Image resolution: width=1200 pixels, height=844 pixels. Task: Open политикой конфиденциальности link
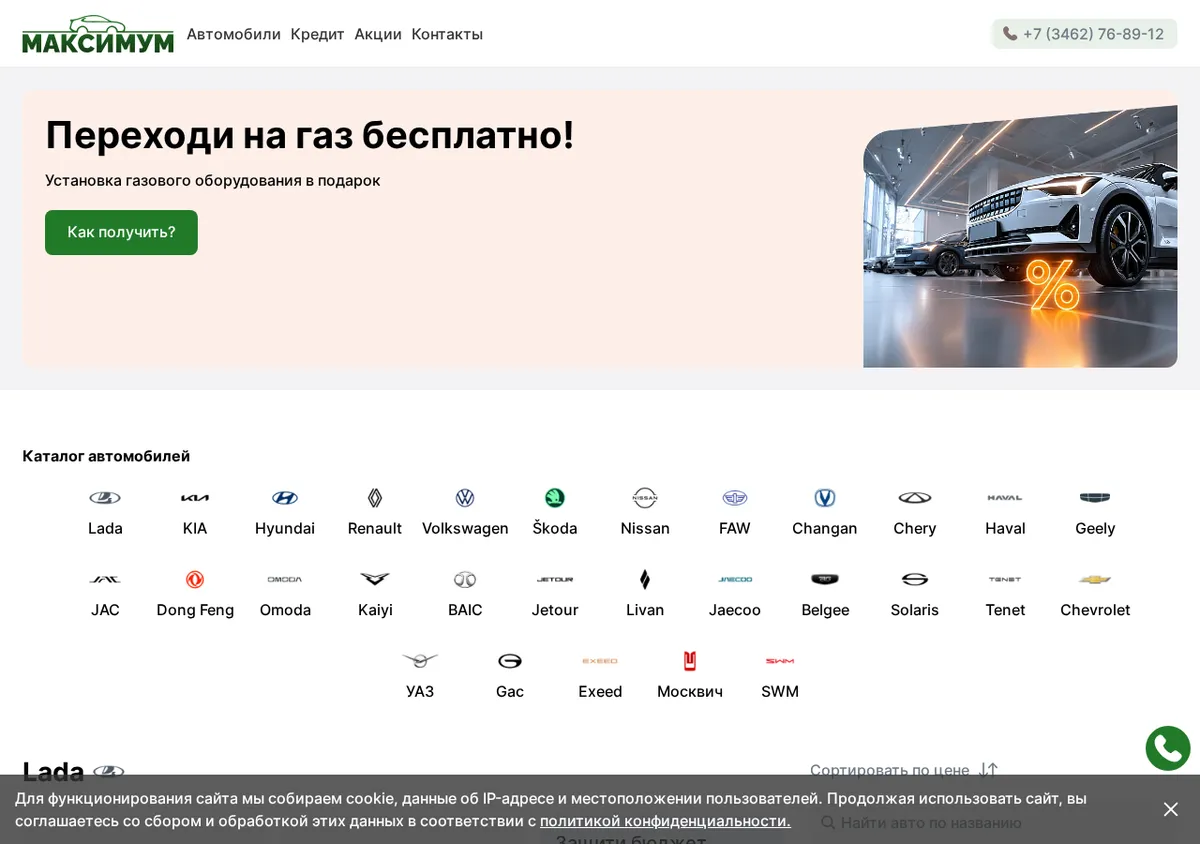665,821
